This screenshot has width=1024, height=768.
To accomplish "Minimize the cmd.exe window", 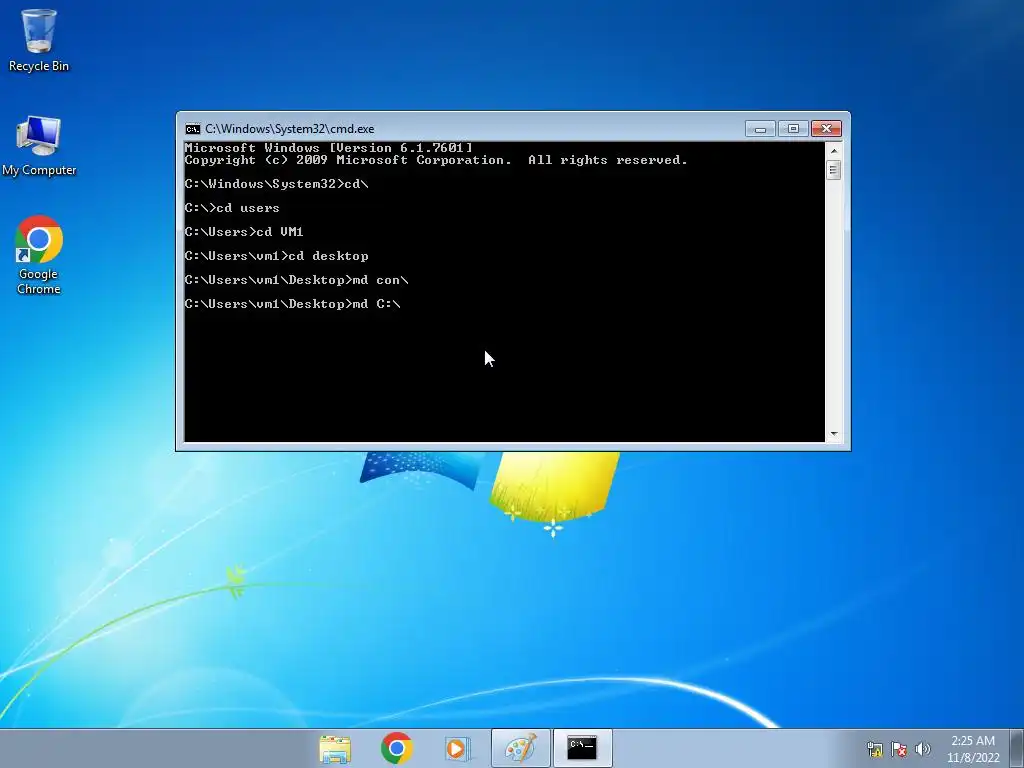I will pos(760,129).
